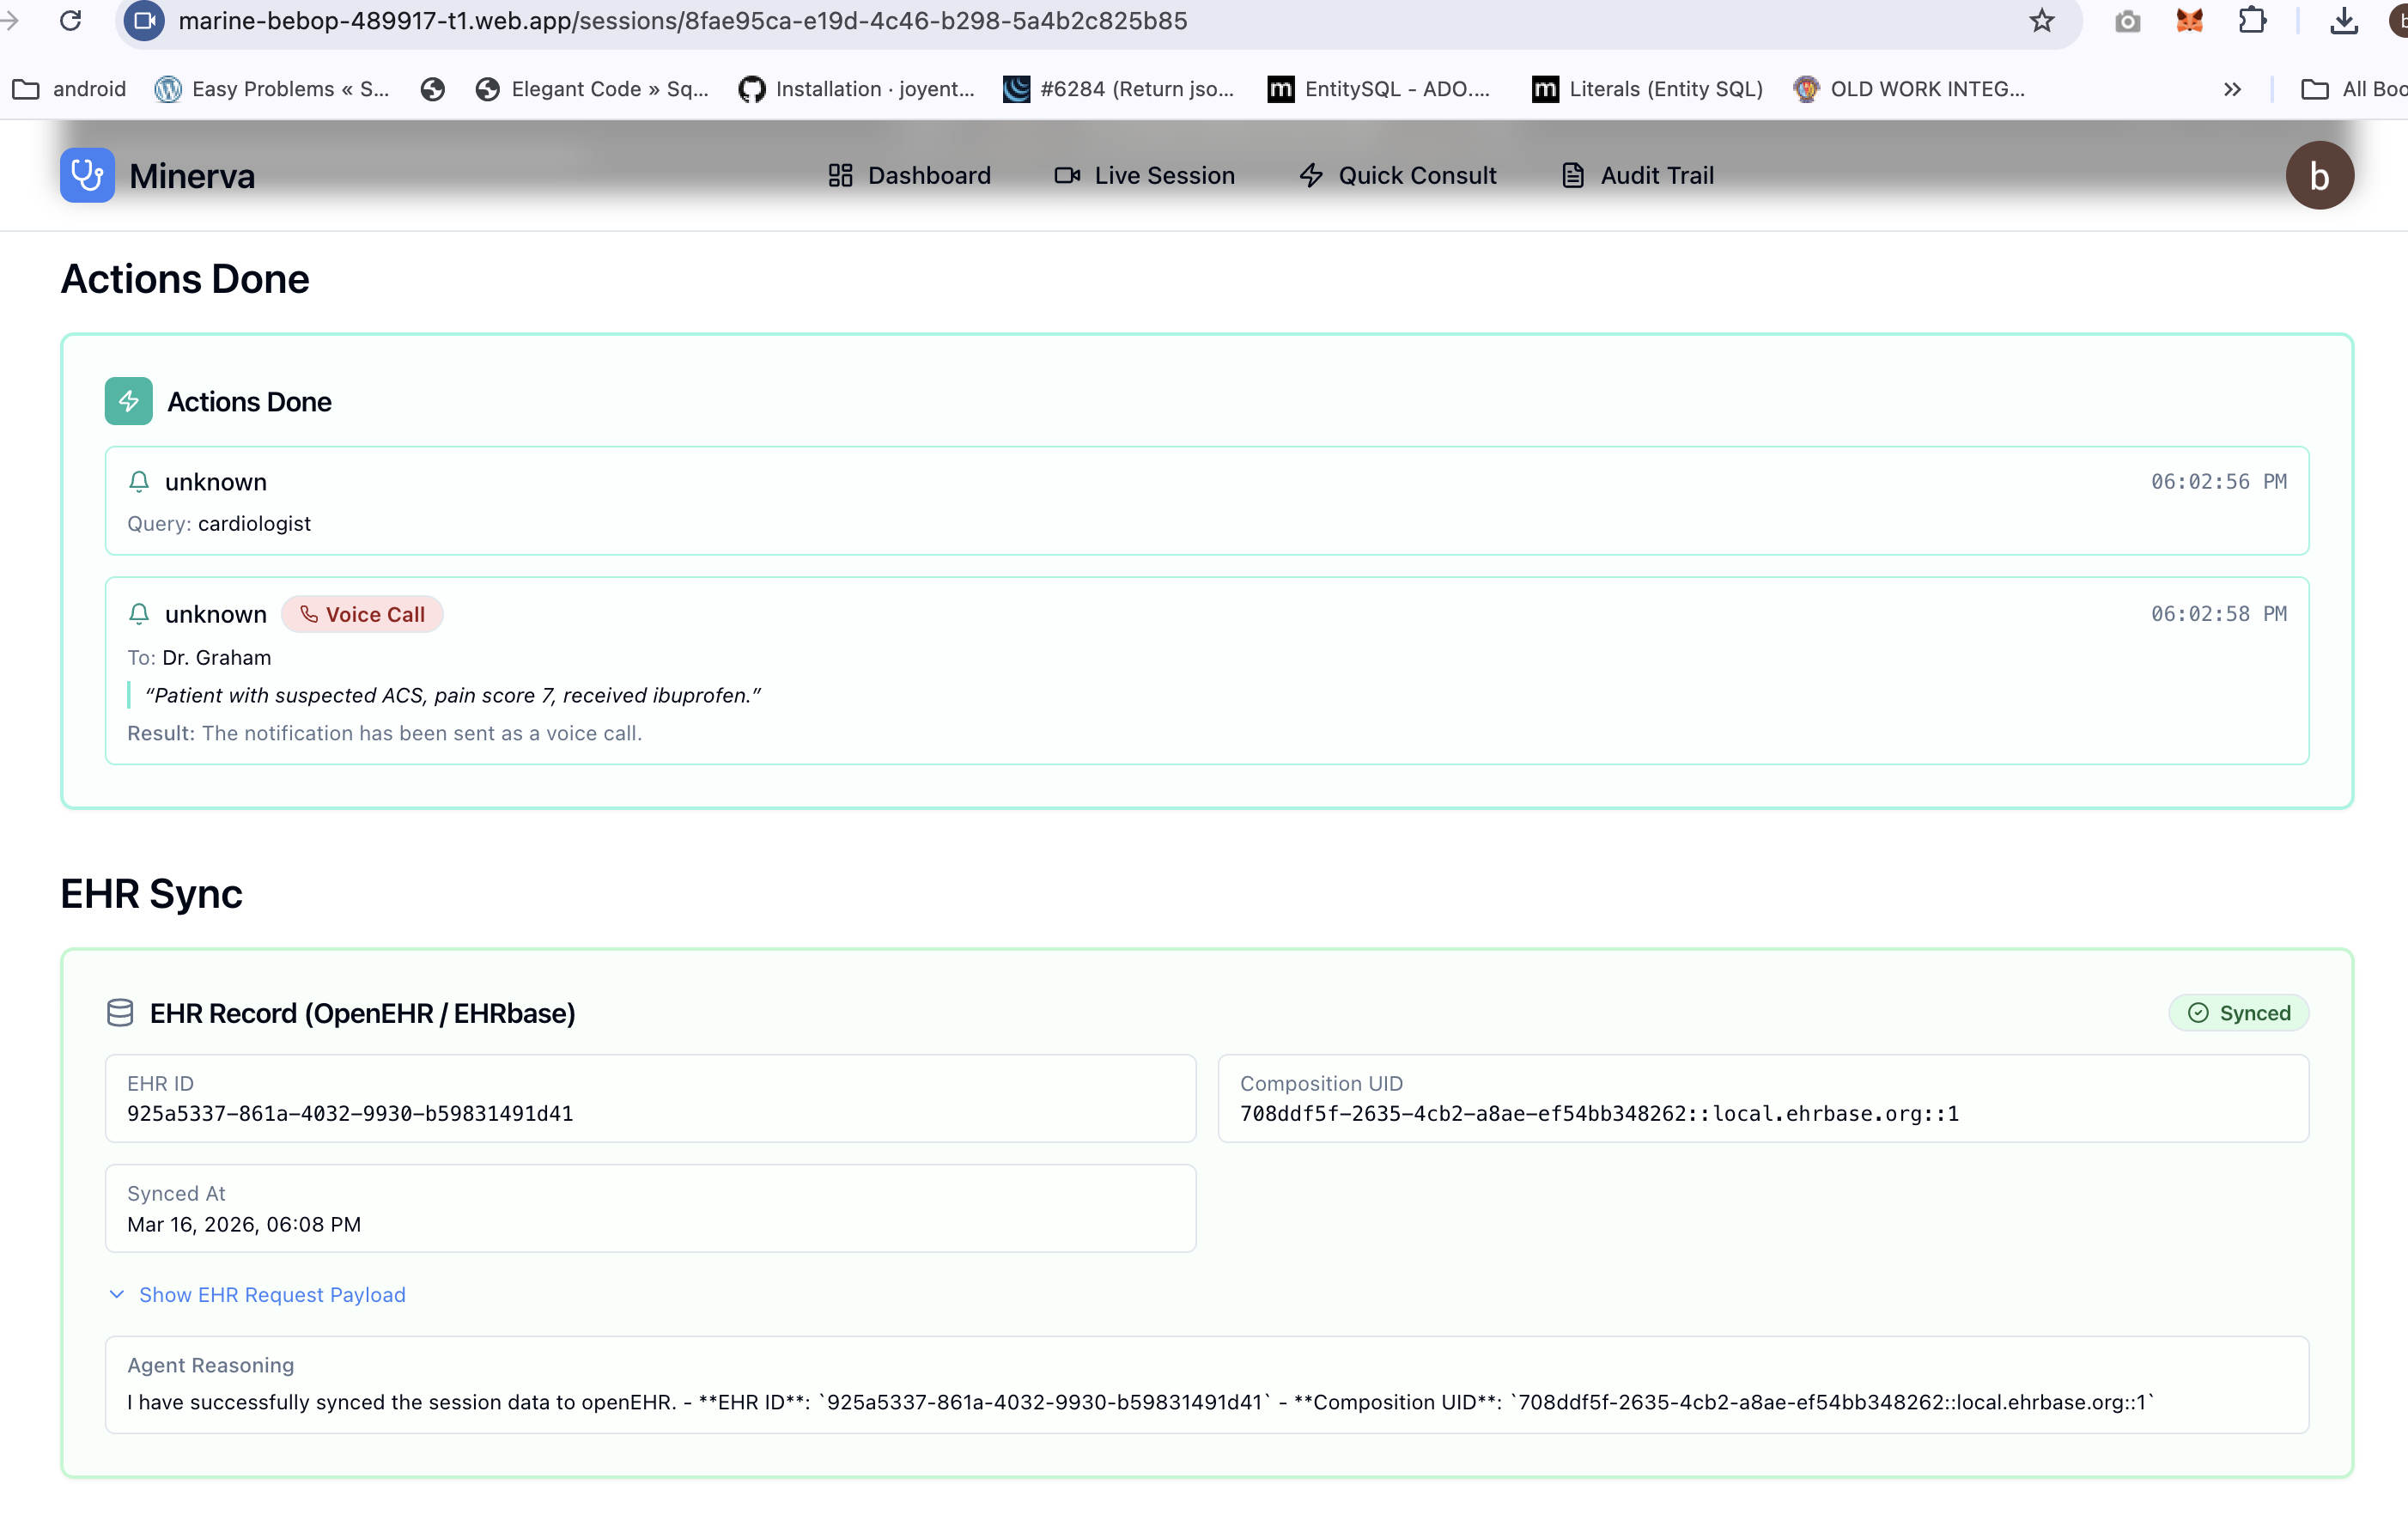Click the Voice Call badge
Image resolution: width=2408 pixels, height=1515 pixels.
[x=362, y=614]
